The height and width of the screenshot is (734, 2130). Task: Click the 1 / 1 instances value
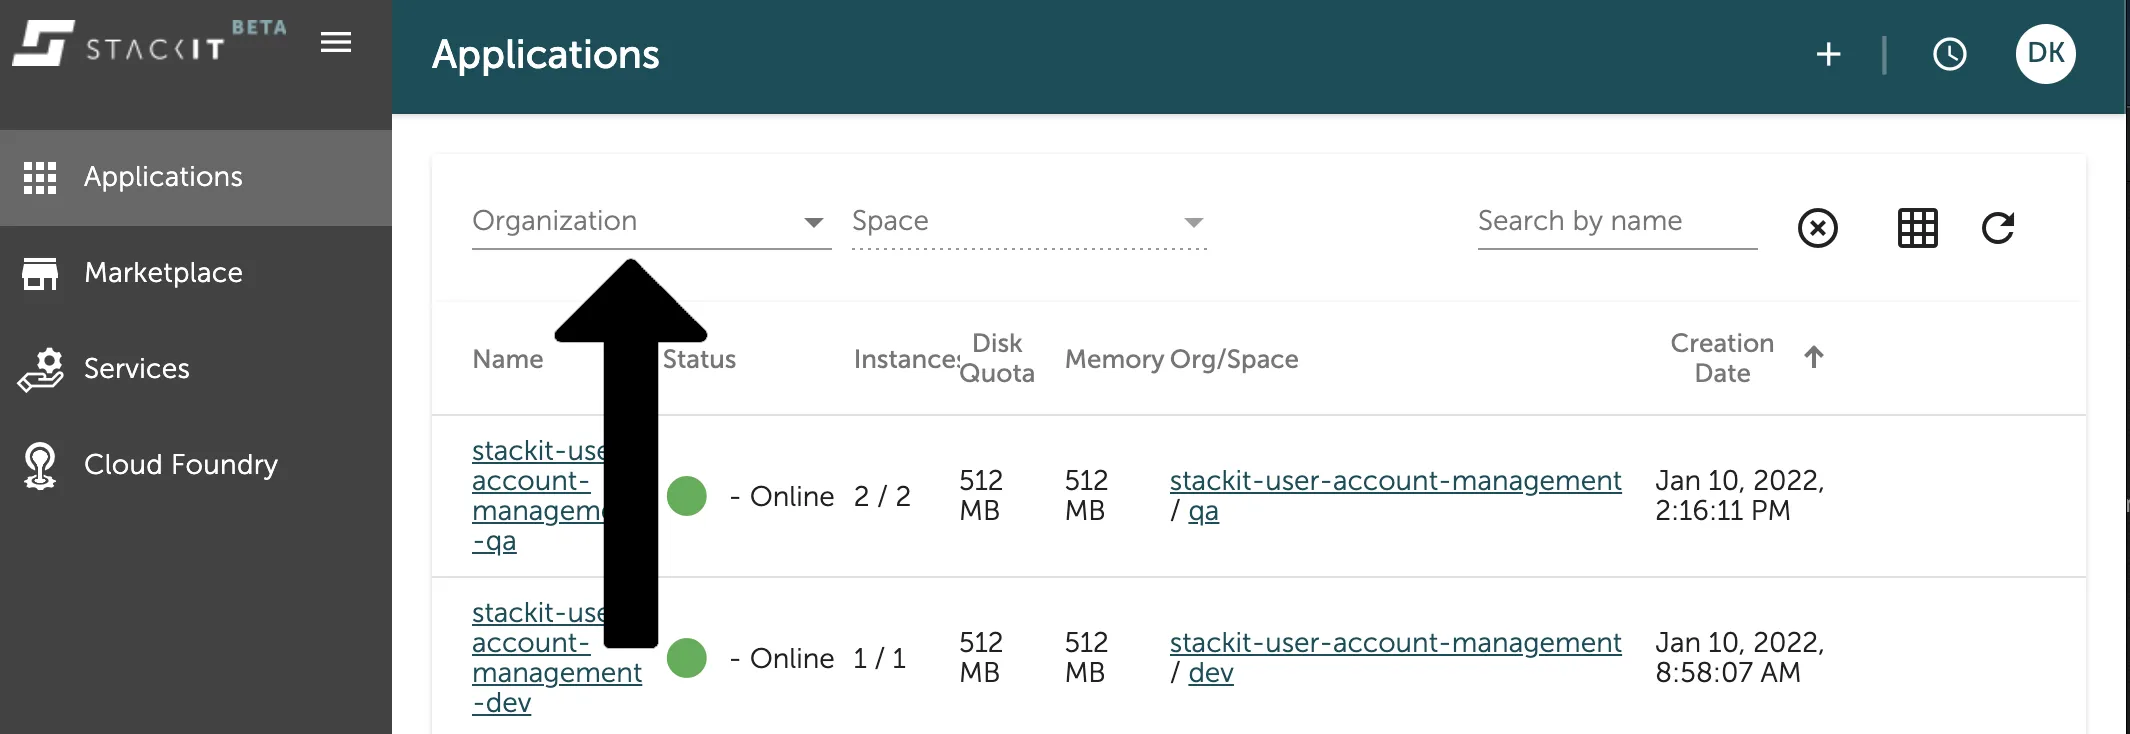pyautogui.click(x=879, y=658)
